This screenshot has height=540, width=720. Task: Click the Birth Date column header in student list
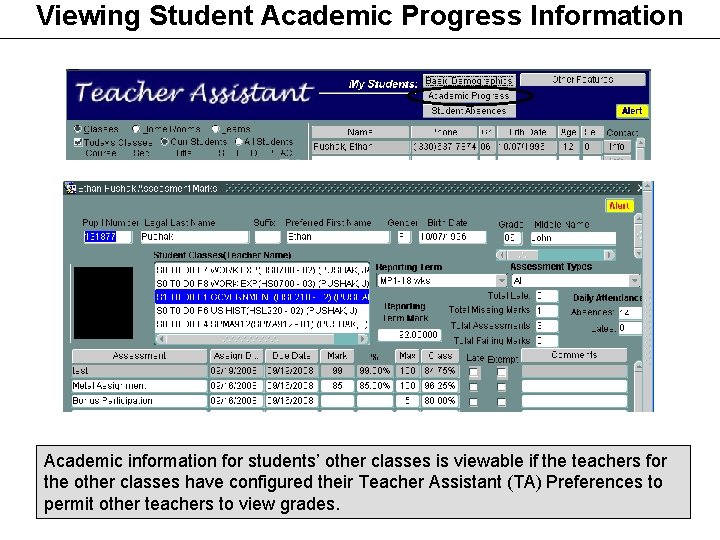(527, 132)
